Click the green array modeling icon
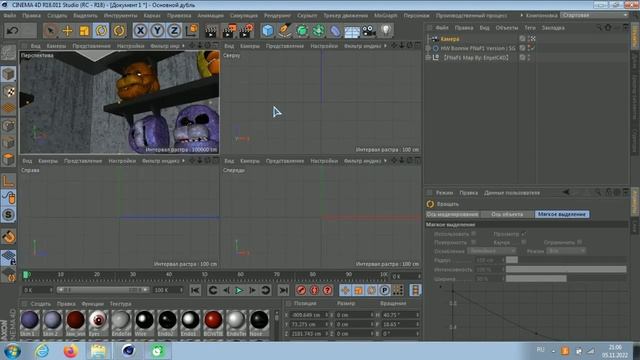 point(318,31)
